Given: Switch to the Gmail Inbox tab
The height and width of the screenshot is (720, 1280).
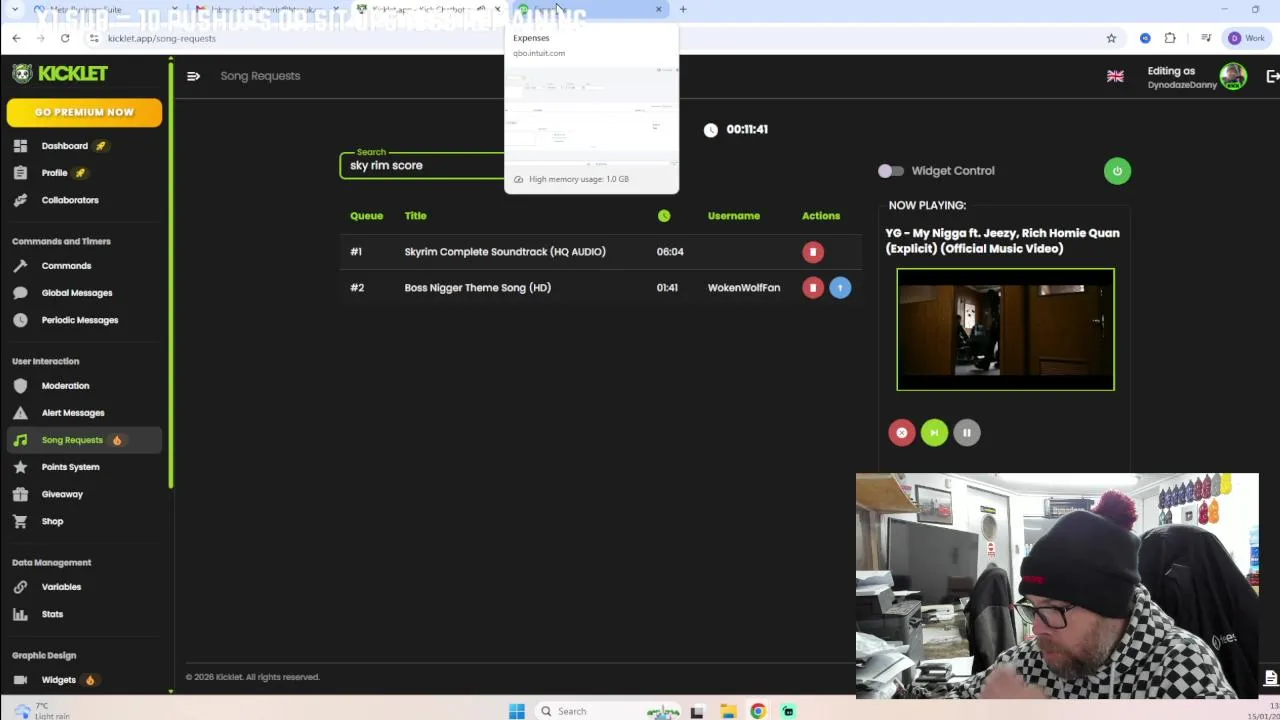Looking at the screenshot, I should pos(267,10).
